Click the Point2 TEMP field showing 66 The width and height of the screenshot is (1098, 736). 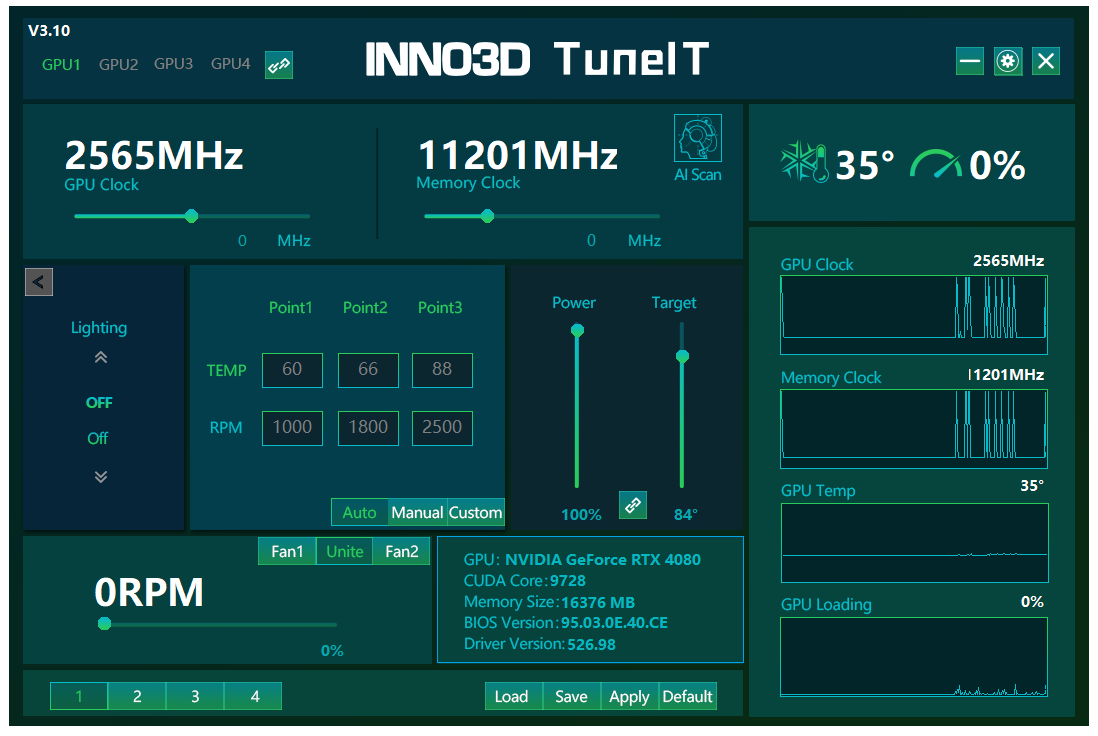click(368, 370)
